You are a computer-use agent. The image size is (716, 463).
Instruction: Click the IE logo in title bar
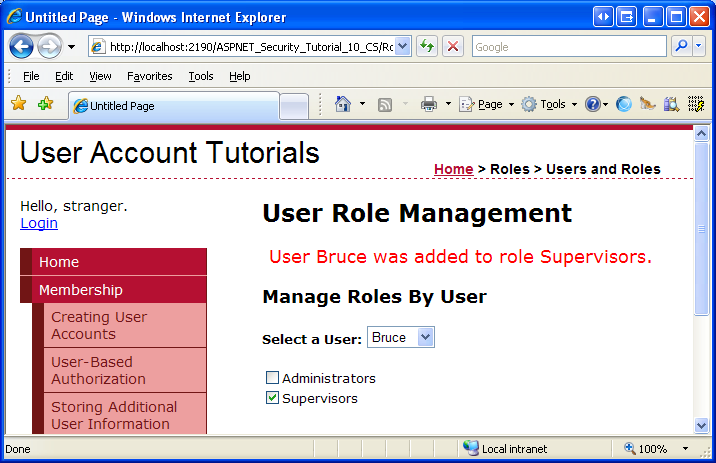pos(14,17)
